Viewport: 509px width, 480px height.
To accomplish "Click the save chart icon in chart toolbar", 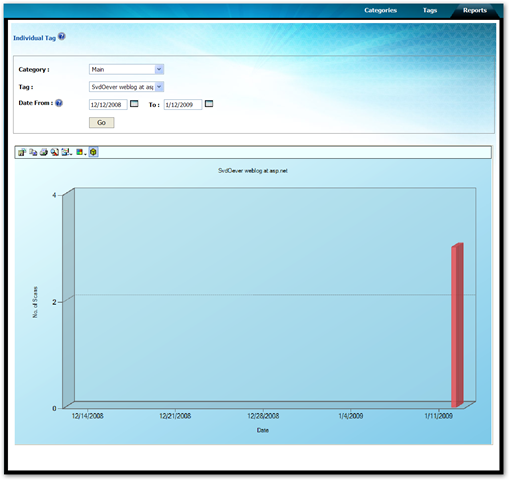I will click(22, 152).
